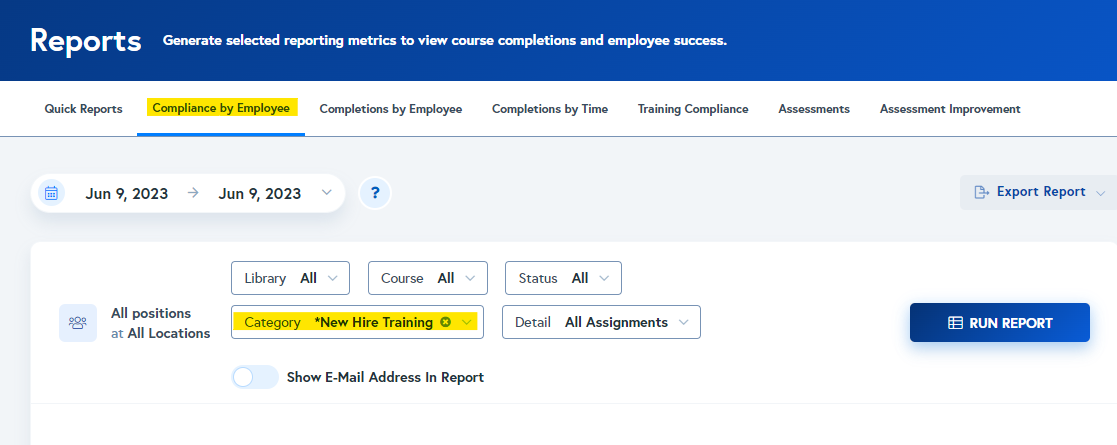Toggle Show E-Mail Address In Report
This screenshot has height=445, width=1117.
tap(254, 377)
